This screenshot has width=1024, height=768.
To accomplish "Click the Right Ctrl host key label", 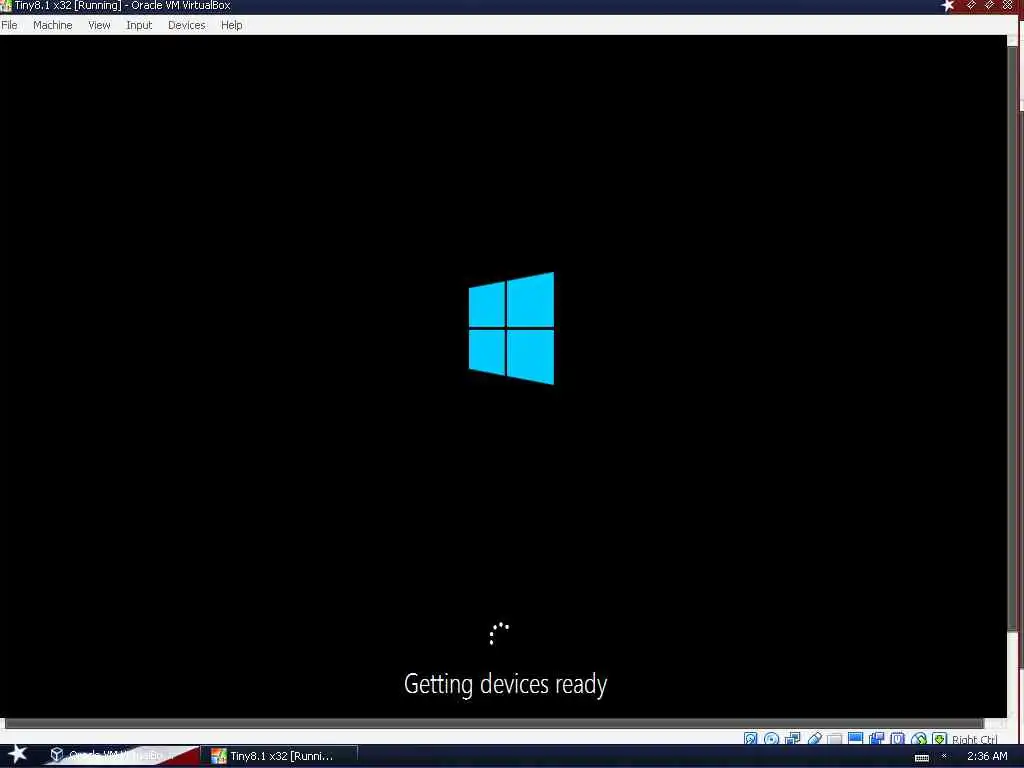I will tap(974, 739).
